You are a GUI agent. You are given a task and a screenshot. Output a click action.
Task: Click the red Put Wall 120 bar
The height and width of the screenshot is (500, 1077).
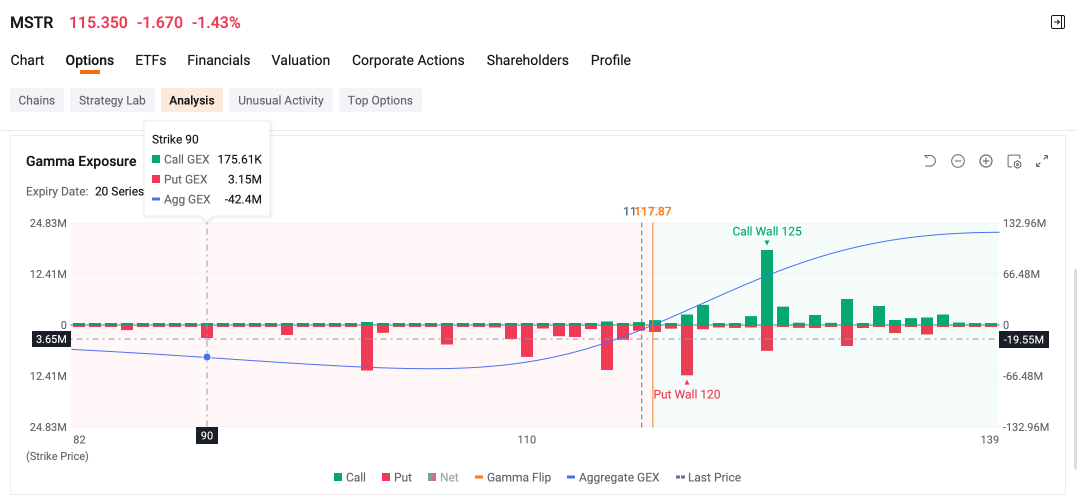coord(687,350)
